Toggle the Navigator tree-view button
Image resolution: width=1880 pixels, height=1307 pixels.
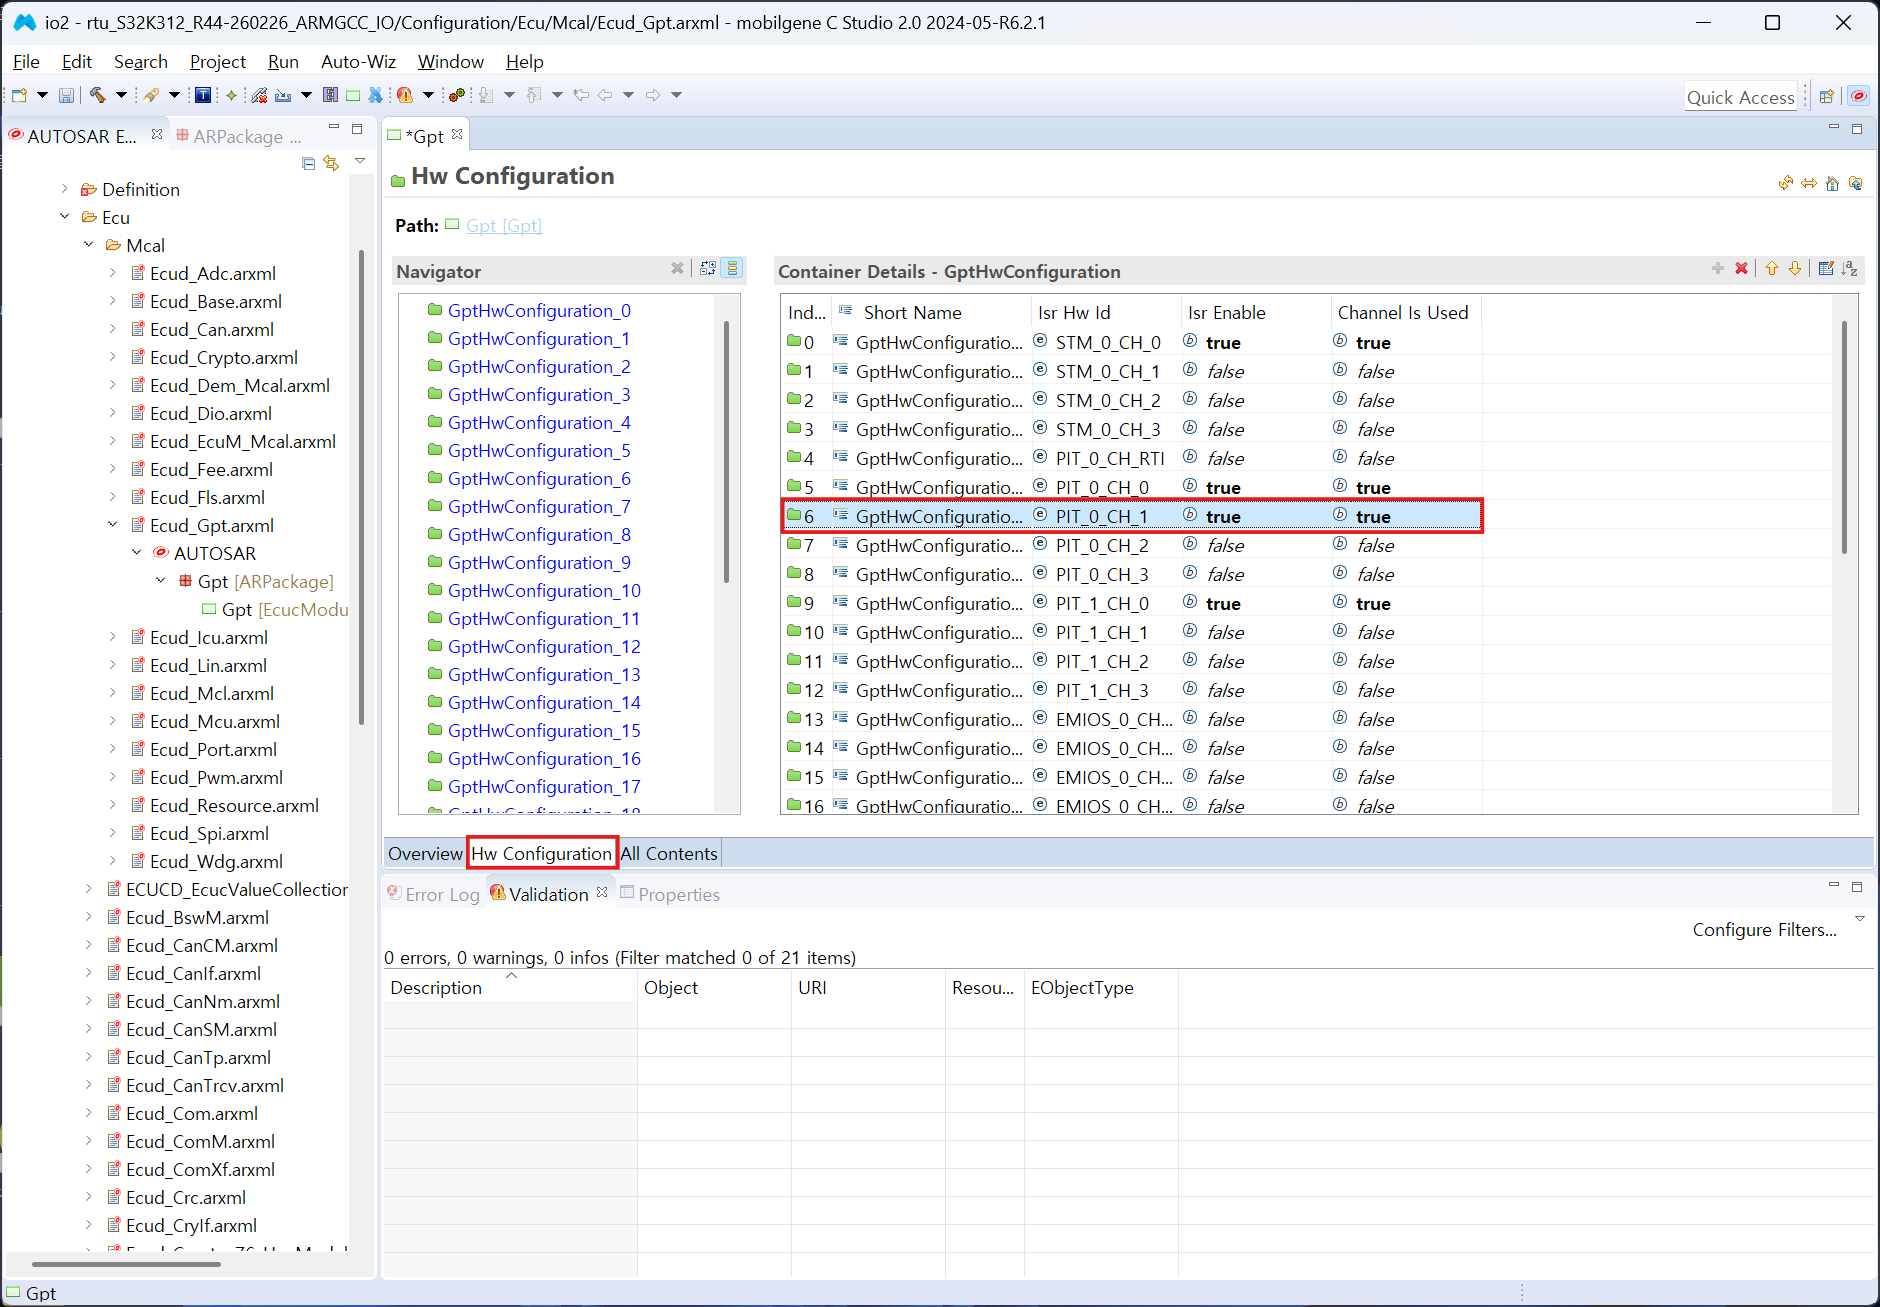pos(708,268)
